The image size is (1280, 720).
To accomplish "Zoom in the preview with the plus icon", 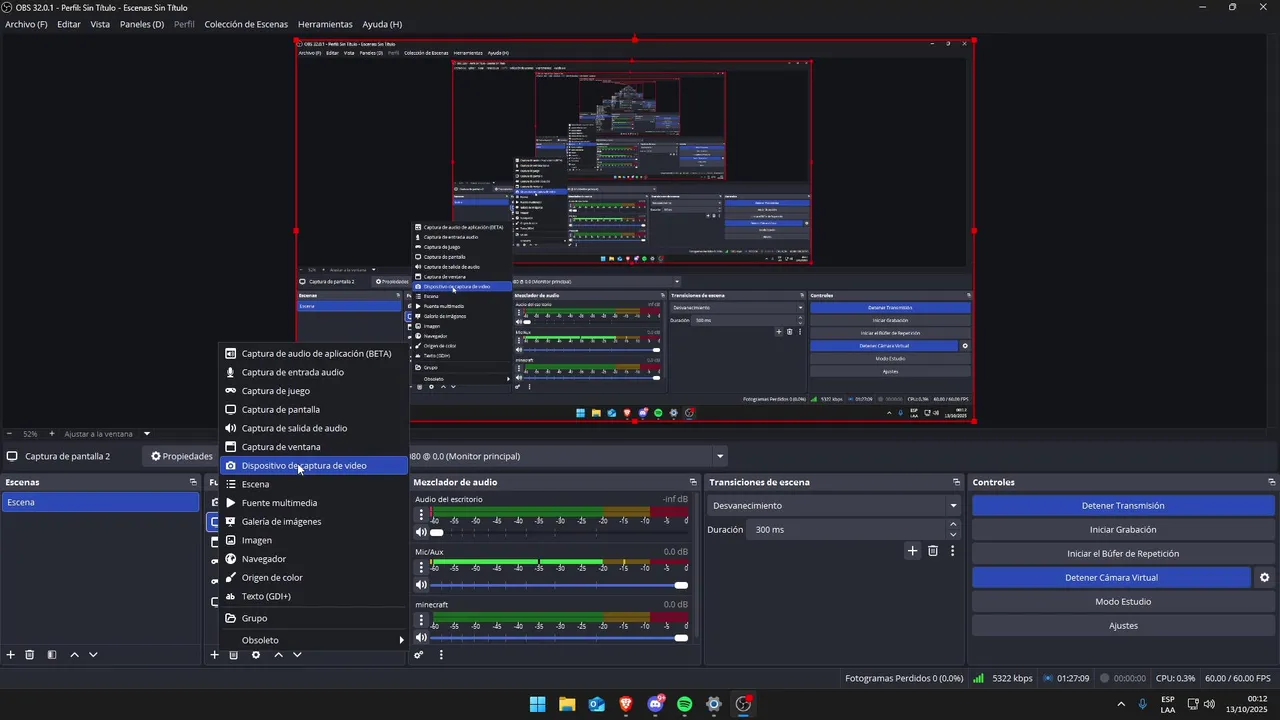I will pyautogui.click(x=52, y=434).
